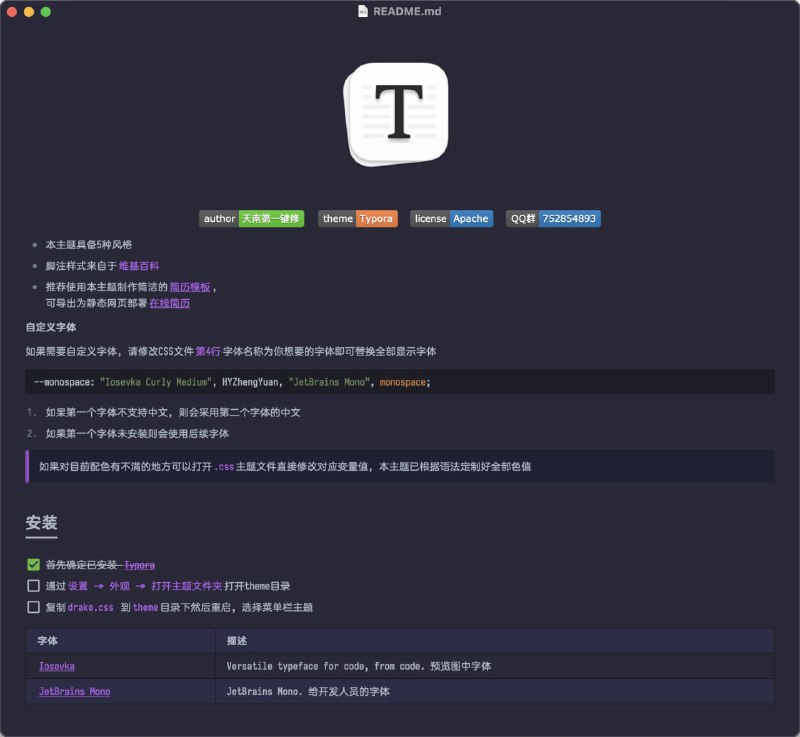The image size is (800, 737).
Task: Open the struck-through Typora link
Action: click(x=139, y=565)
